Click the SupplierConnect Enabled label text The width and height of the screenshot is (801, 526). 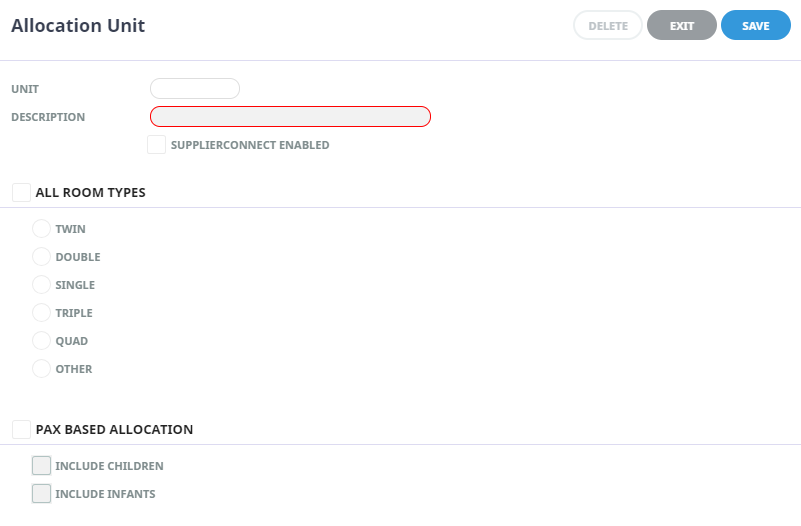point(250,145)
